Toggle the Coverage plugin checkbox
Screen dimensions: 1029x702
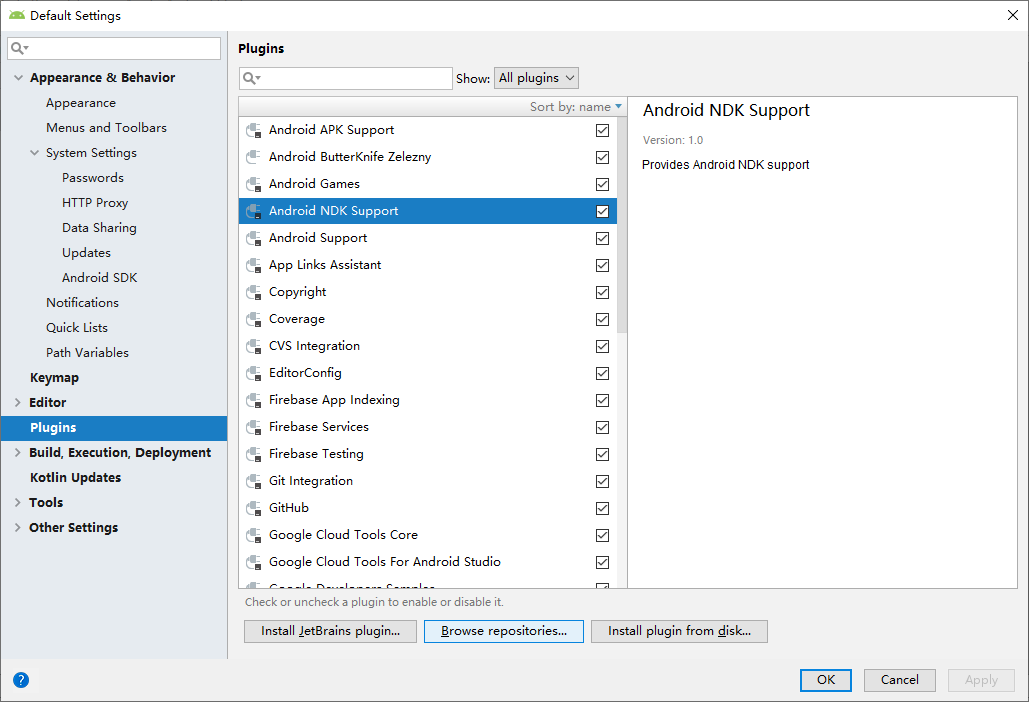[x=602, y=319]
